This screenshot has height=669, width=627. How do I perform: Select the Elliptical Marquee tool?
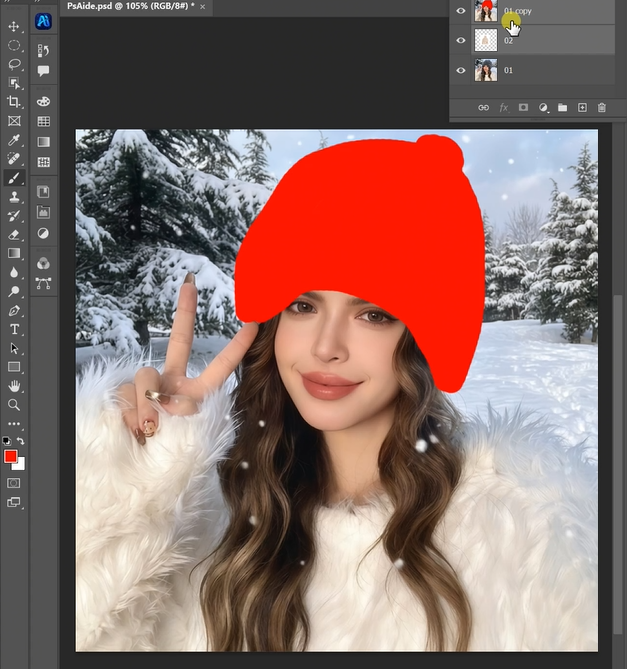pyautogui.click(x=14, y=45)
